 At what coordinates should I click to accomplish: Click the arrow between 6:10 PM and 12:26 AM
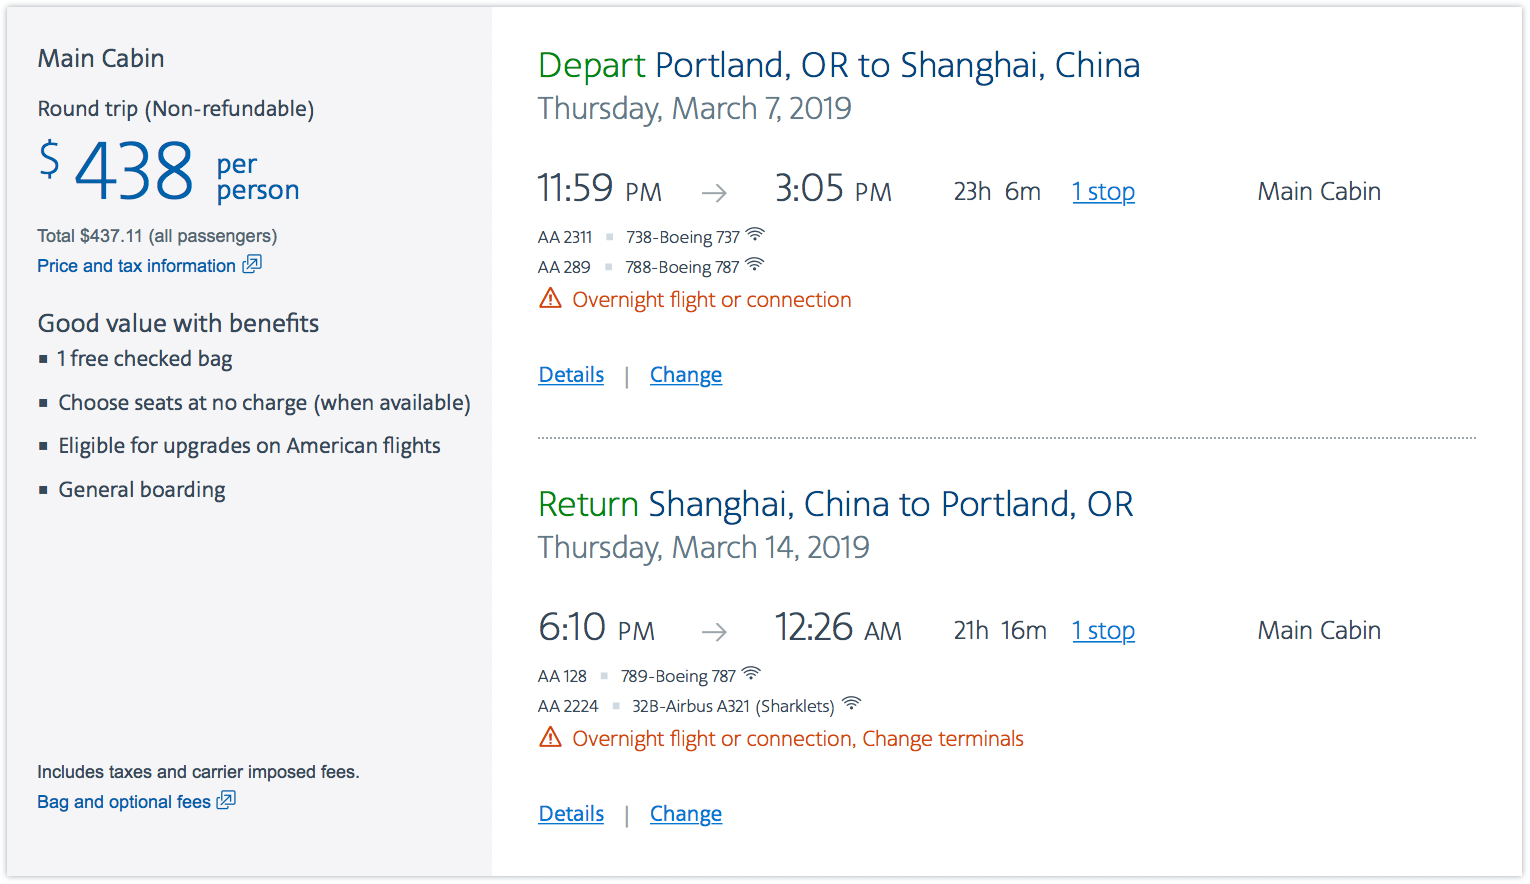click(x=714, y=632)
